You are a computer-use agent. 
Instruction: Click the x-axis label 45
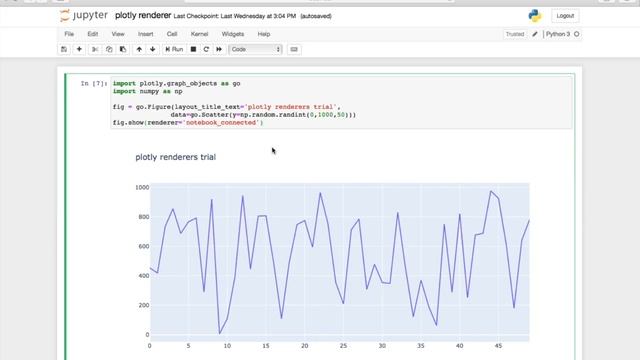click(x=498, y=346)
